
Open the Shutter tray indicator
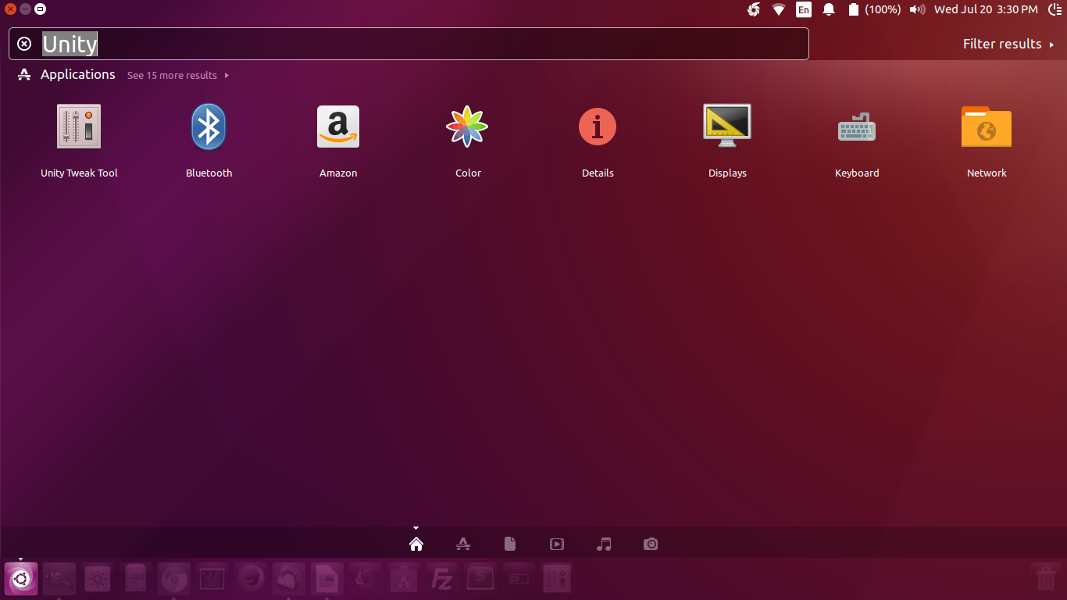[x=753, y=10]
